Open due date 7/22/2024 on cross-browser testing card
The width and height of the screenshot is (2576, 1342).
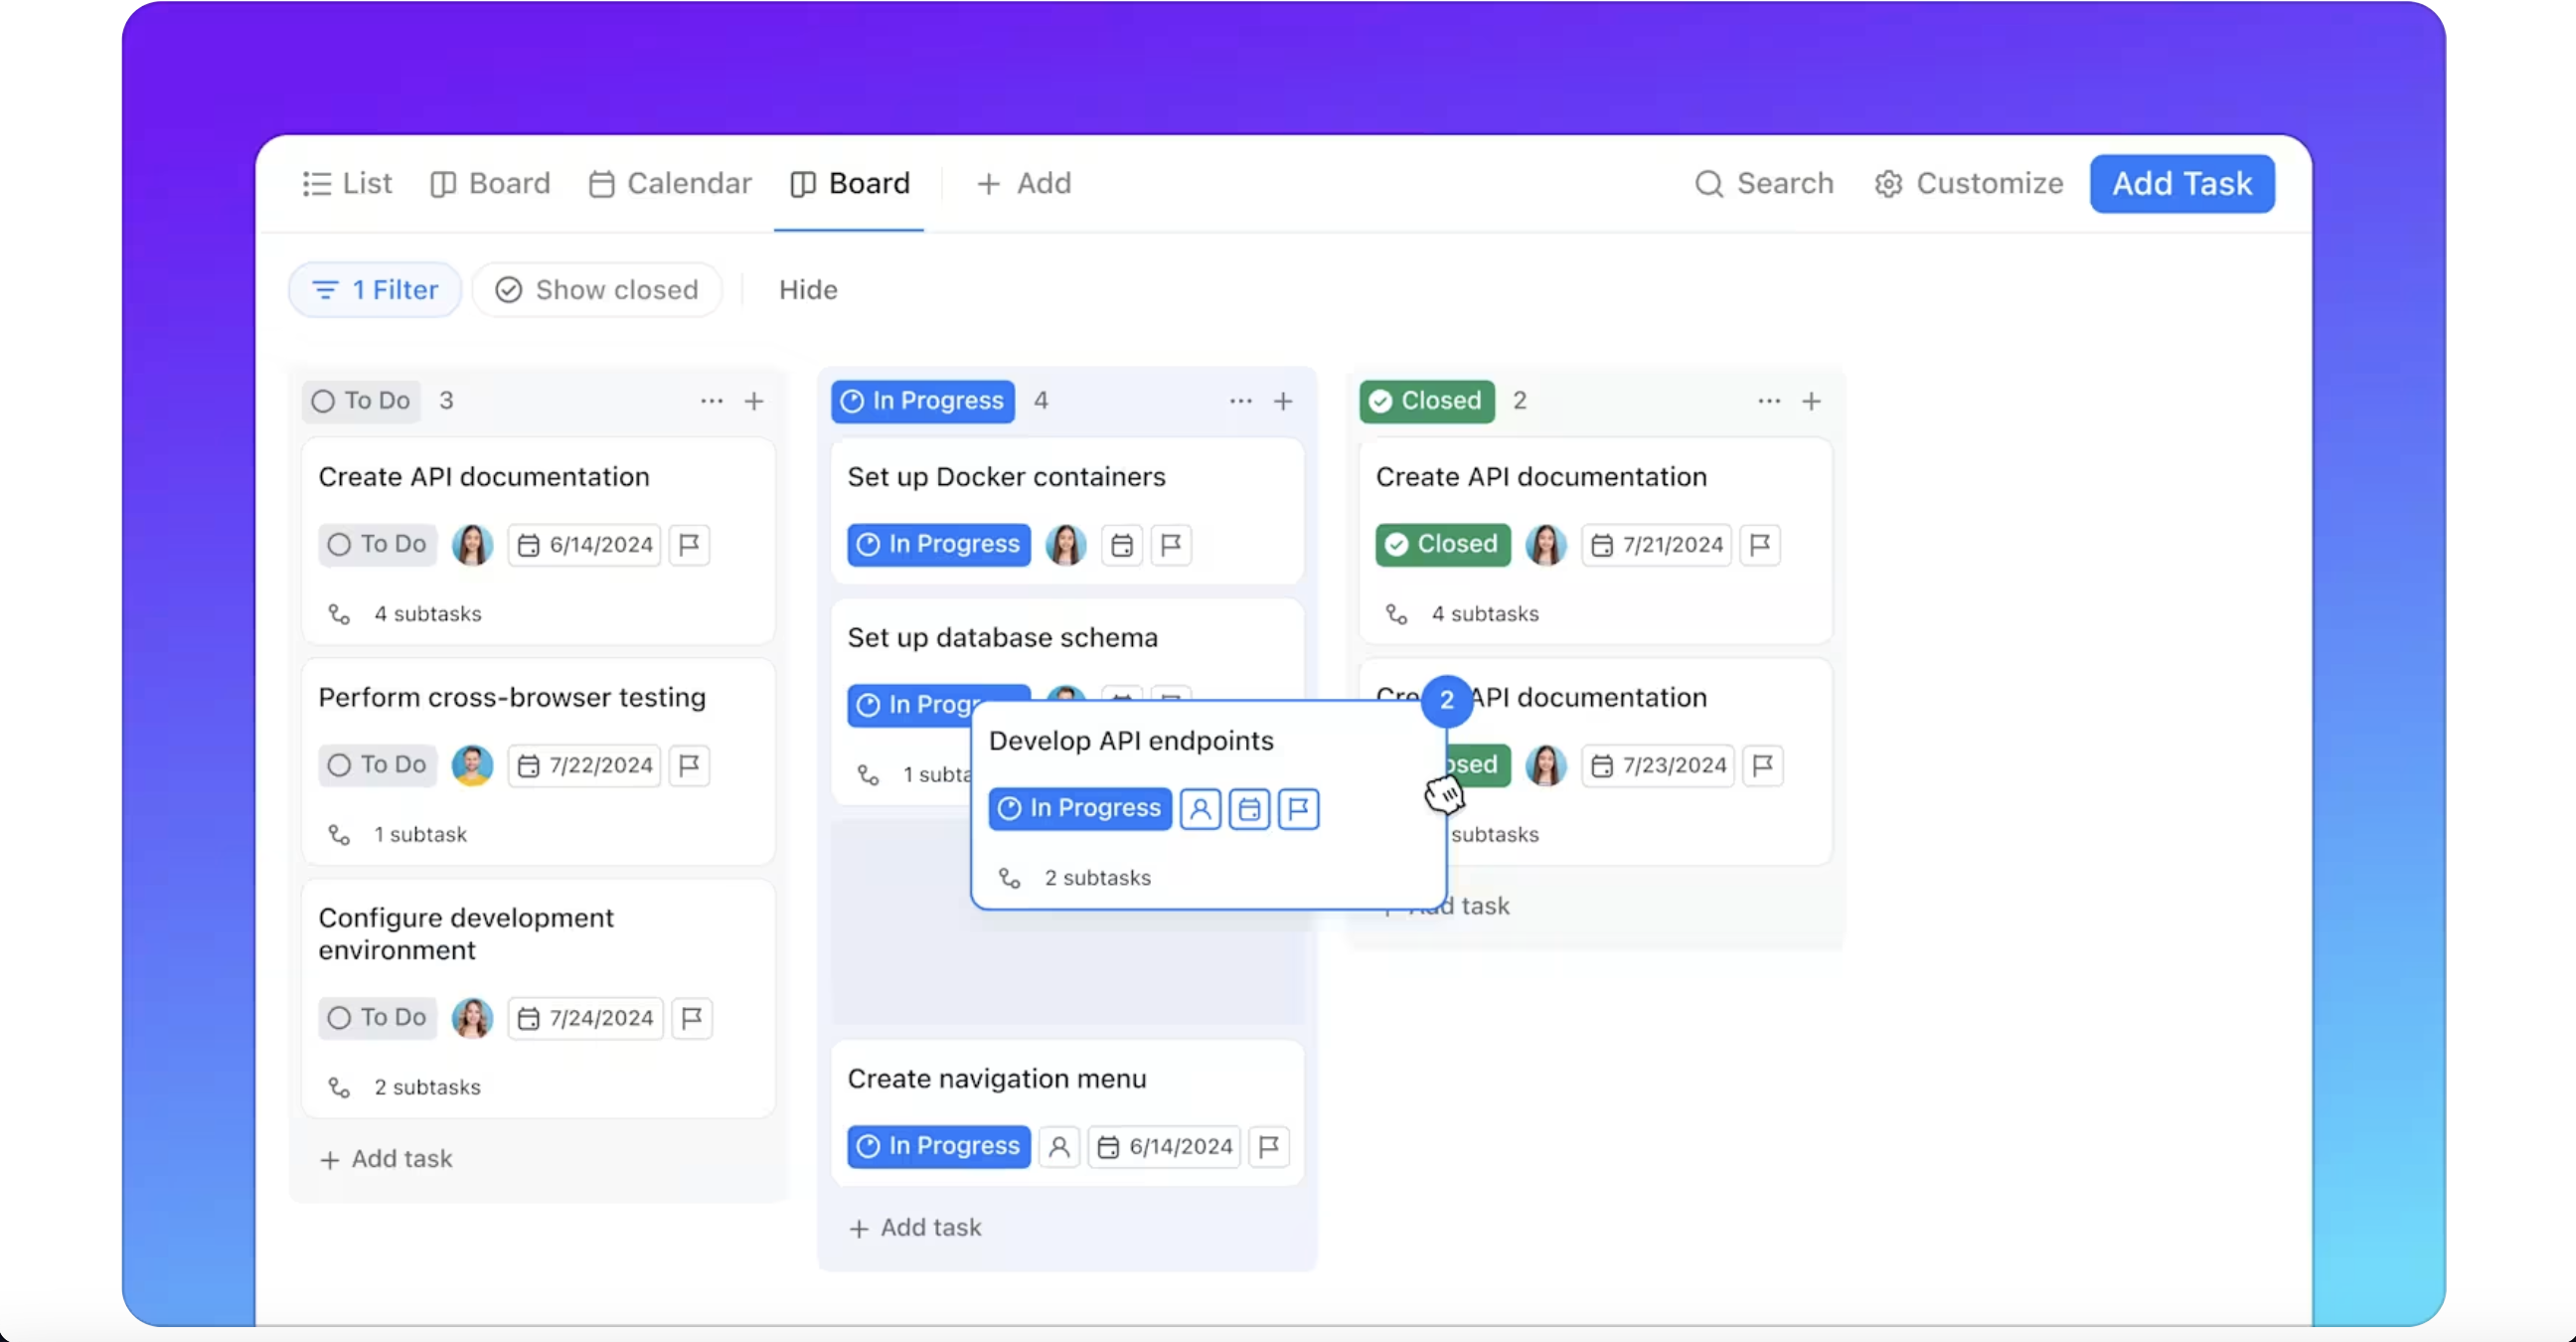pyautogui.click(x=585, y=766)
